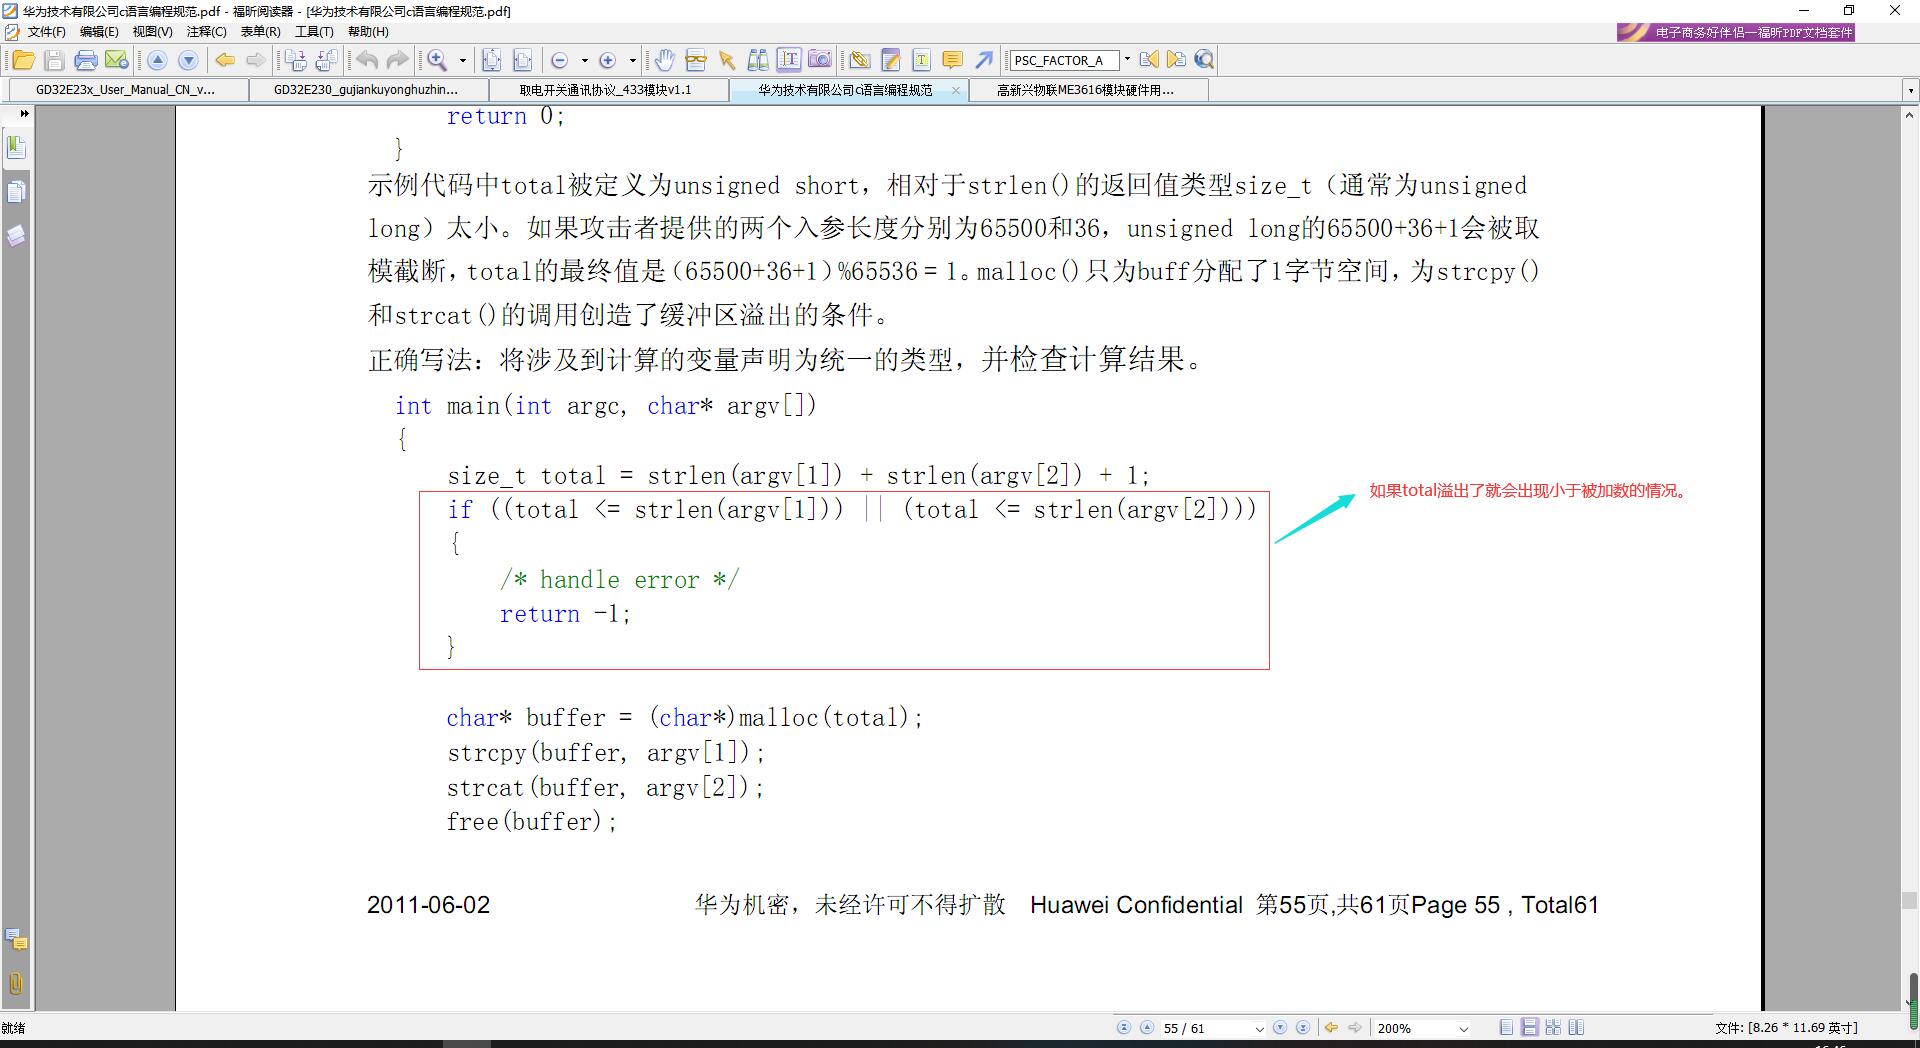
Task: Click the Open file folder icon
Action: click(23, 60)
